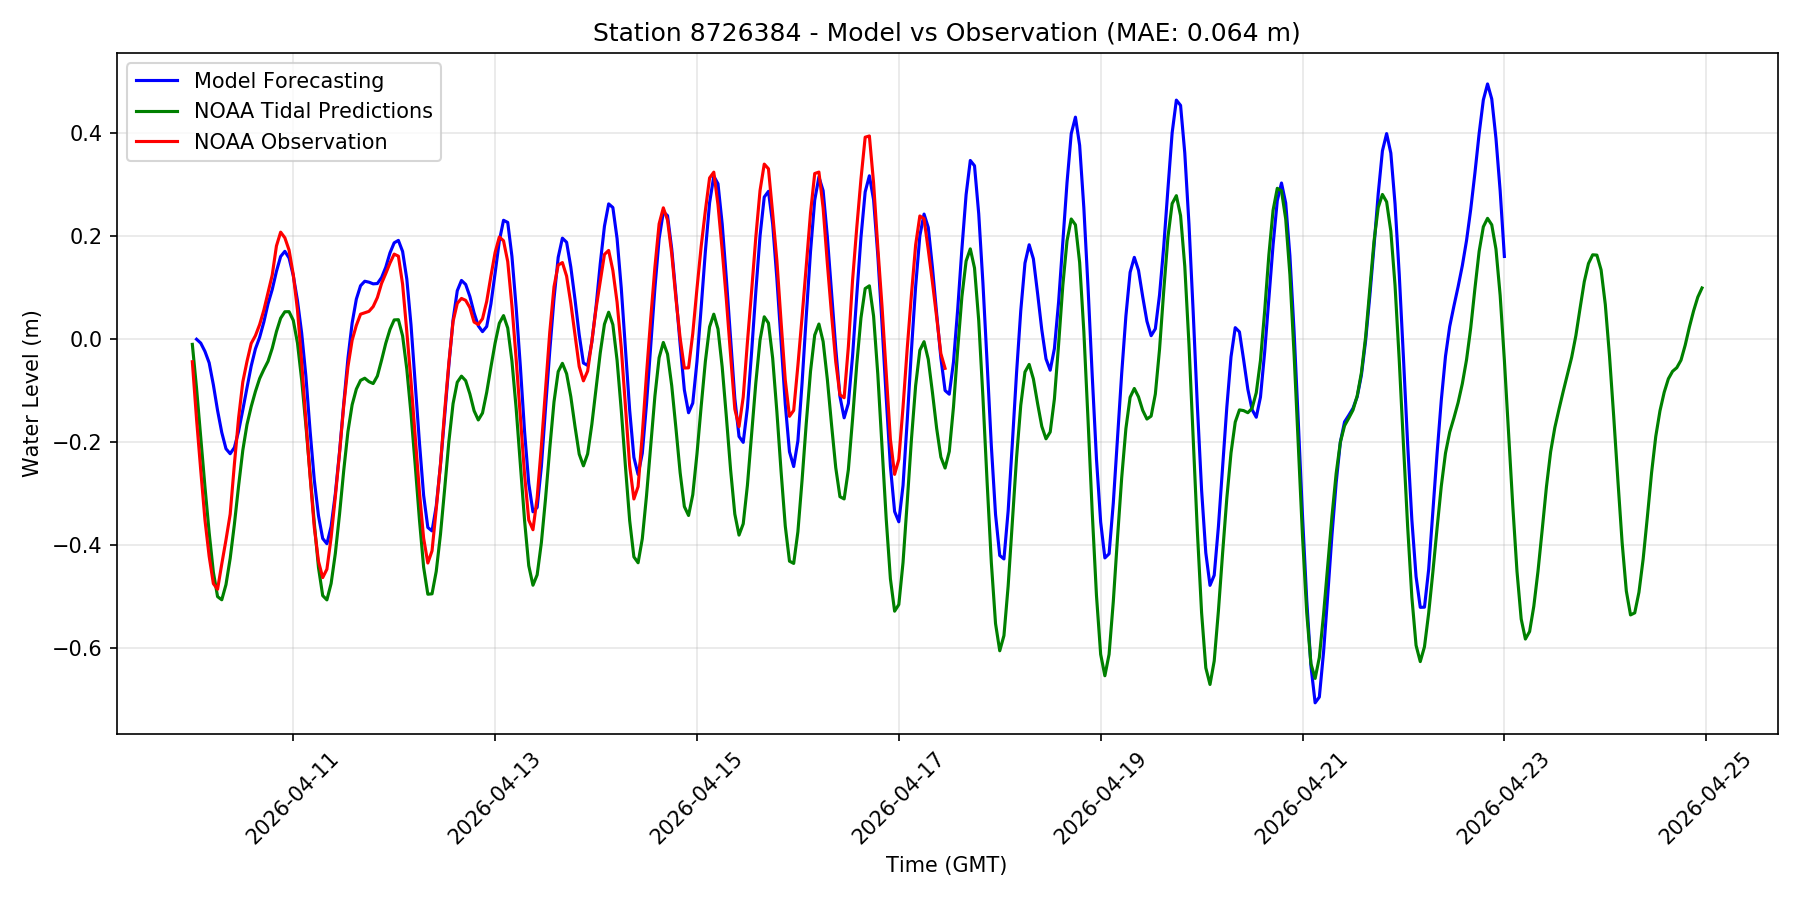The width and height of the screenshot is (1800, 900).
Task: Click the highest blue model peak before 2026-04-23
Action: [x=1487, y=84]
